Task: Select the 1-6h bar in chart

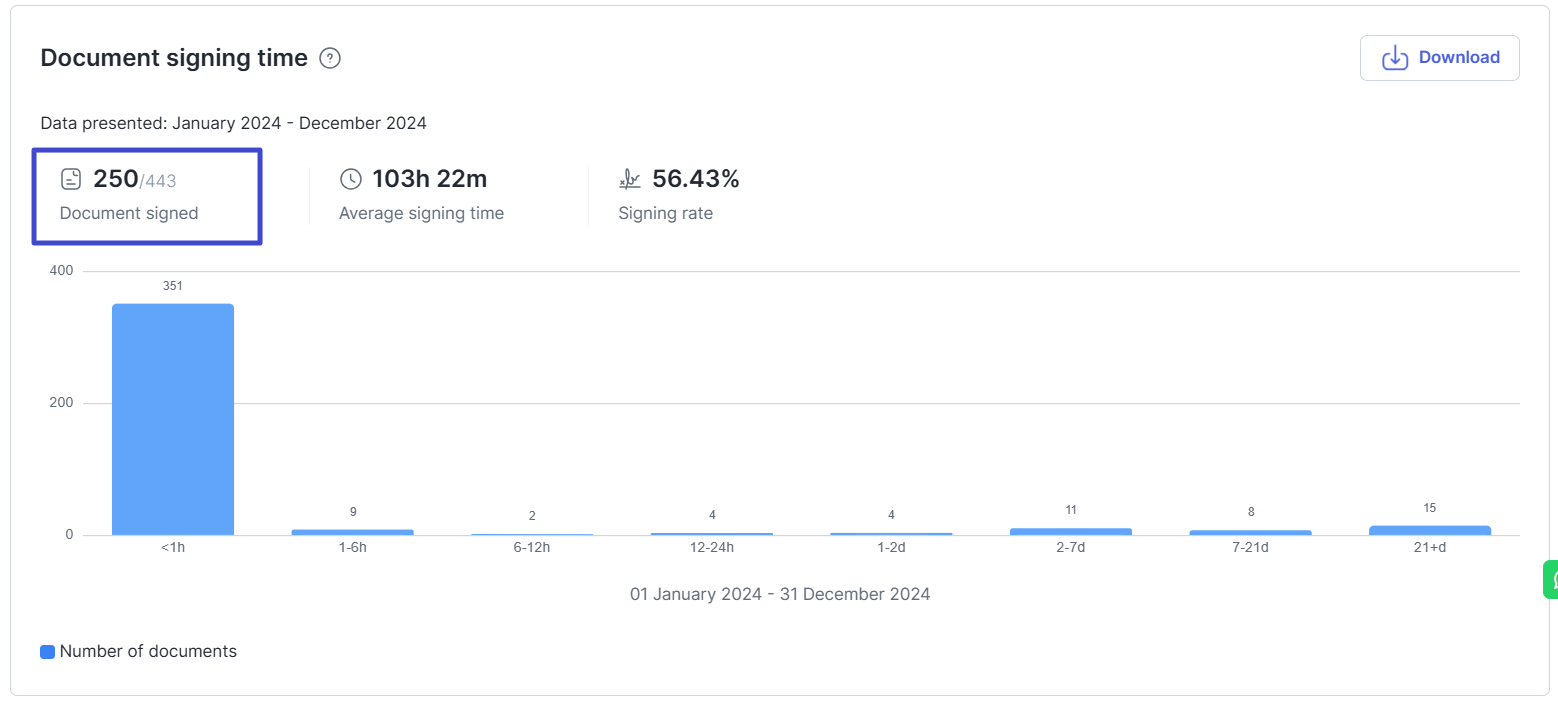Action: click(x=352, y=532)
